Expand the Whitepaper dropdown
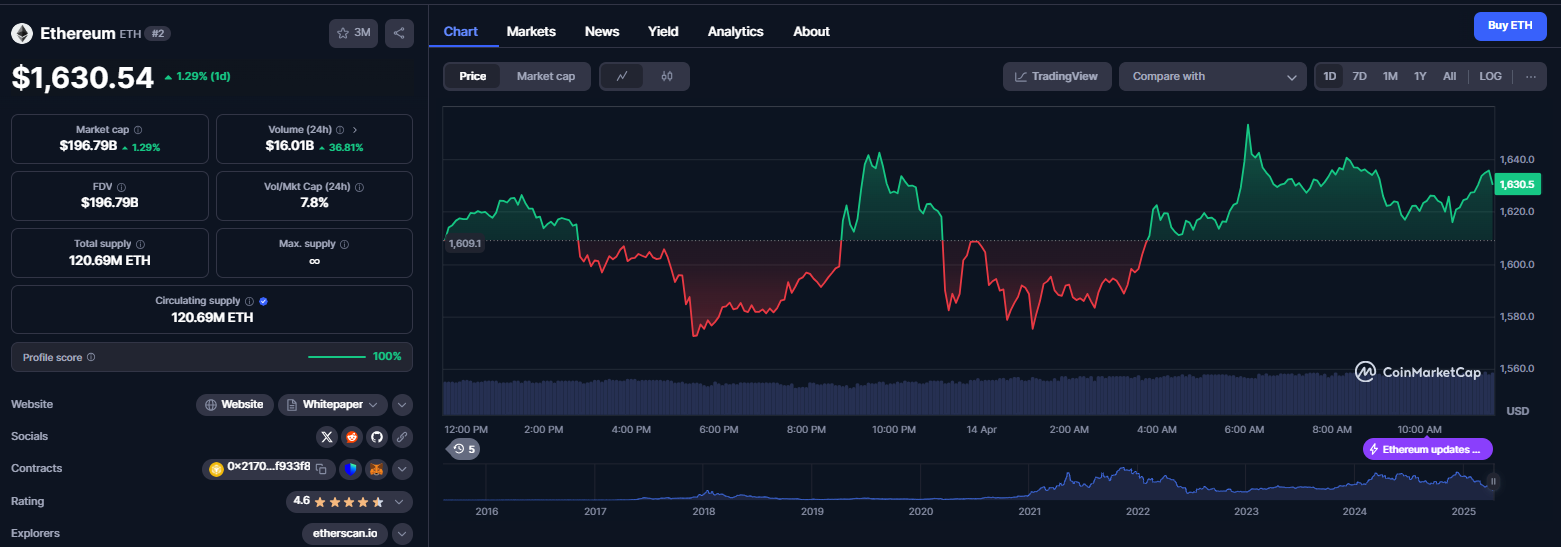Viewport: 1561px width, 547px height. pos(333,405)
